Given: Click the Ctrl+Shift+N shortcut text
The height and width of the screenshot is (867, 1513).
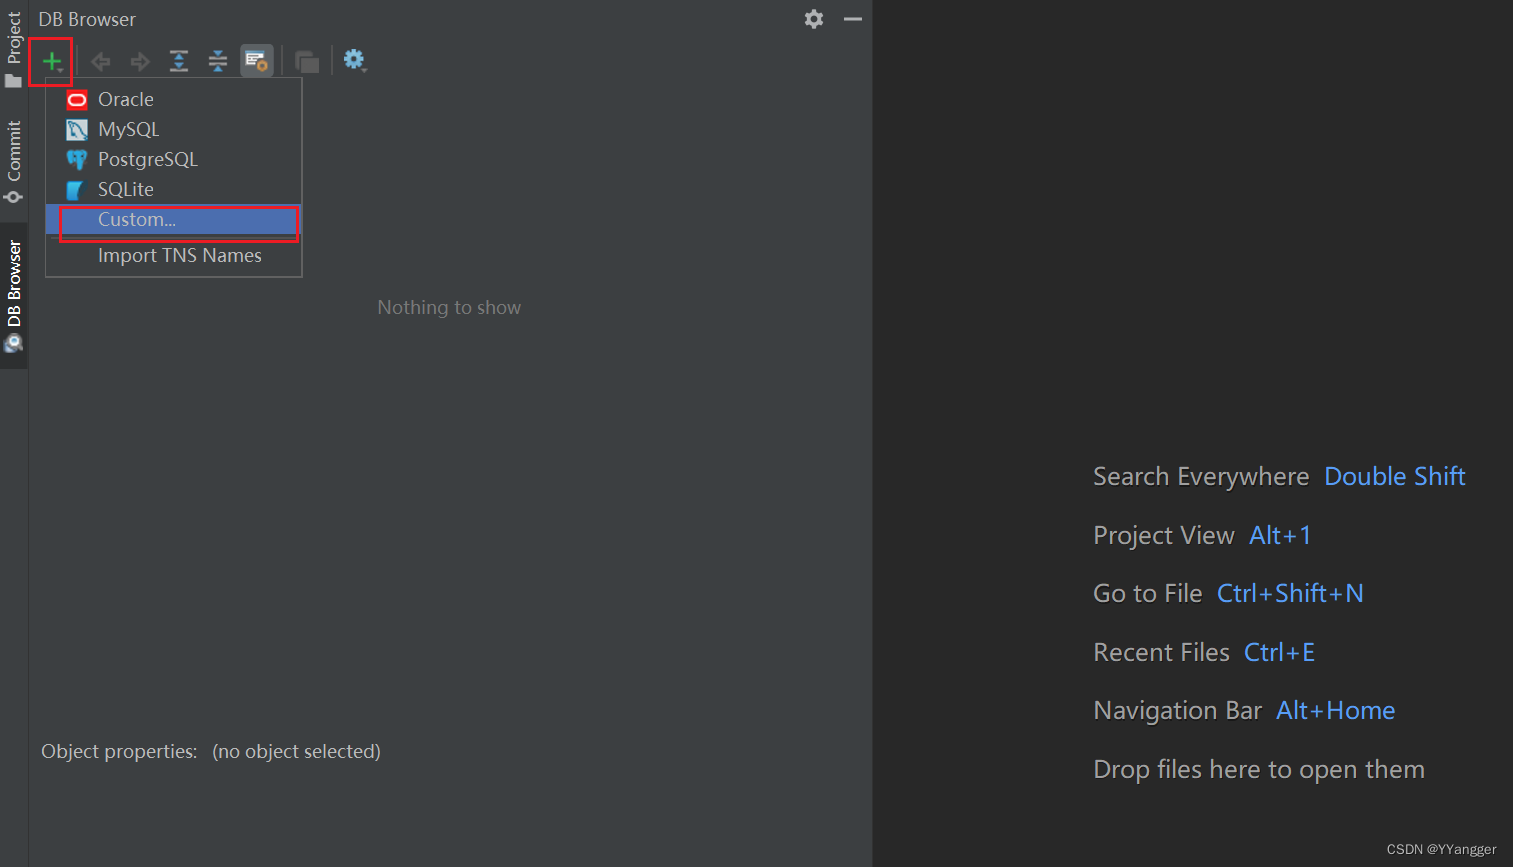Looking at the screenshot, I should pos(1290,593).
